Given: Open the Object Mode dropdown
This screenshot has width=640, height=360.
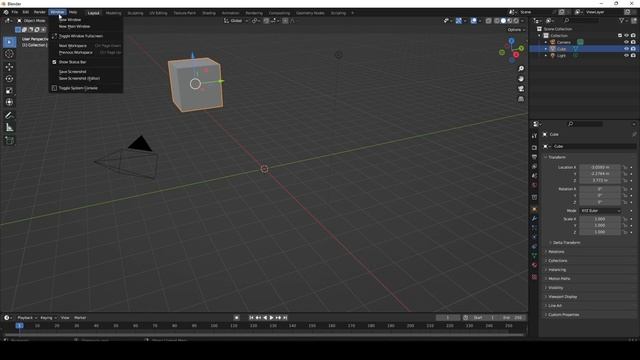Looking at the screenshot, I should click(x=32, y=20).
